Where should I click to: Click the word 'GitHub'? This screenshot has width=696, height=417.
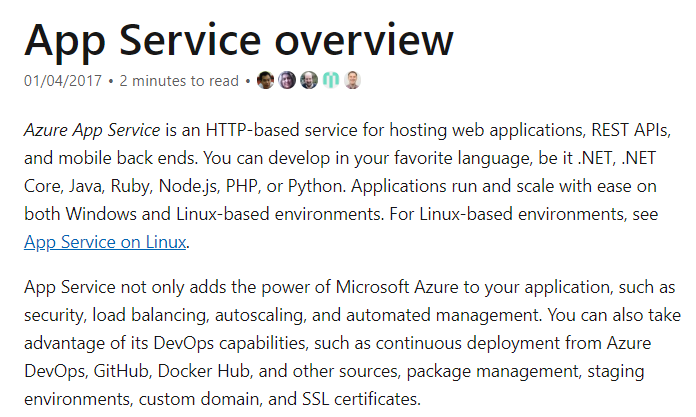(121, 371)
